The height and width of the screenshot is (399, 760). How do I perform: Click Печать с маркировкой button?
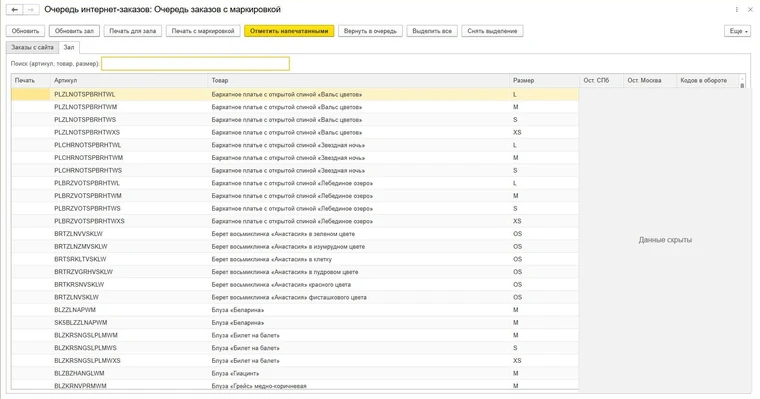203,31
